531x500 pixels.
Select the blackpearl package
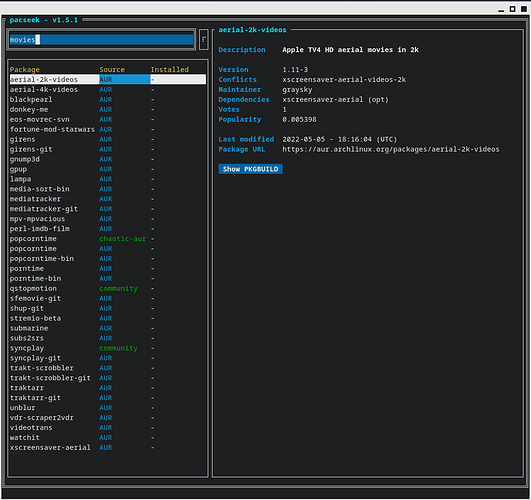(107, 100)
